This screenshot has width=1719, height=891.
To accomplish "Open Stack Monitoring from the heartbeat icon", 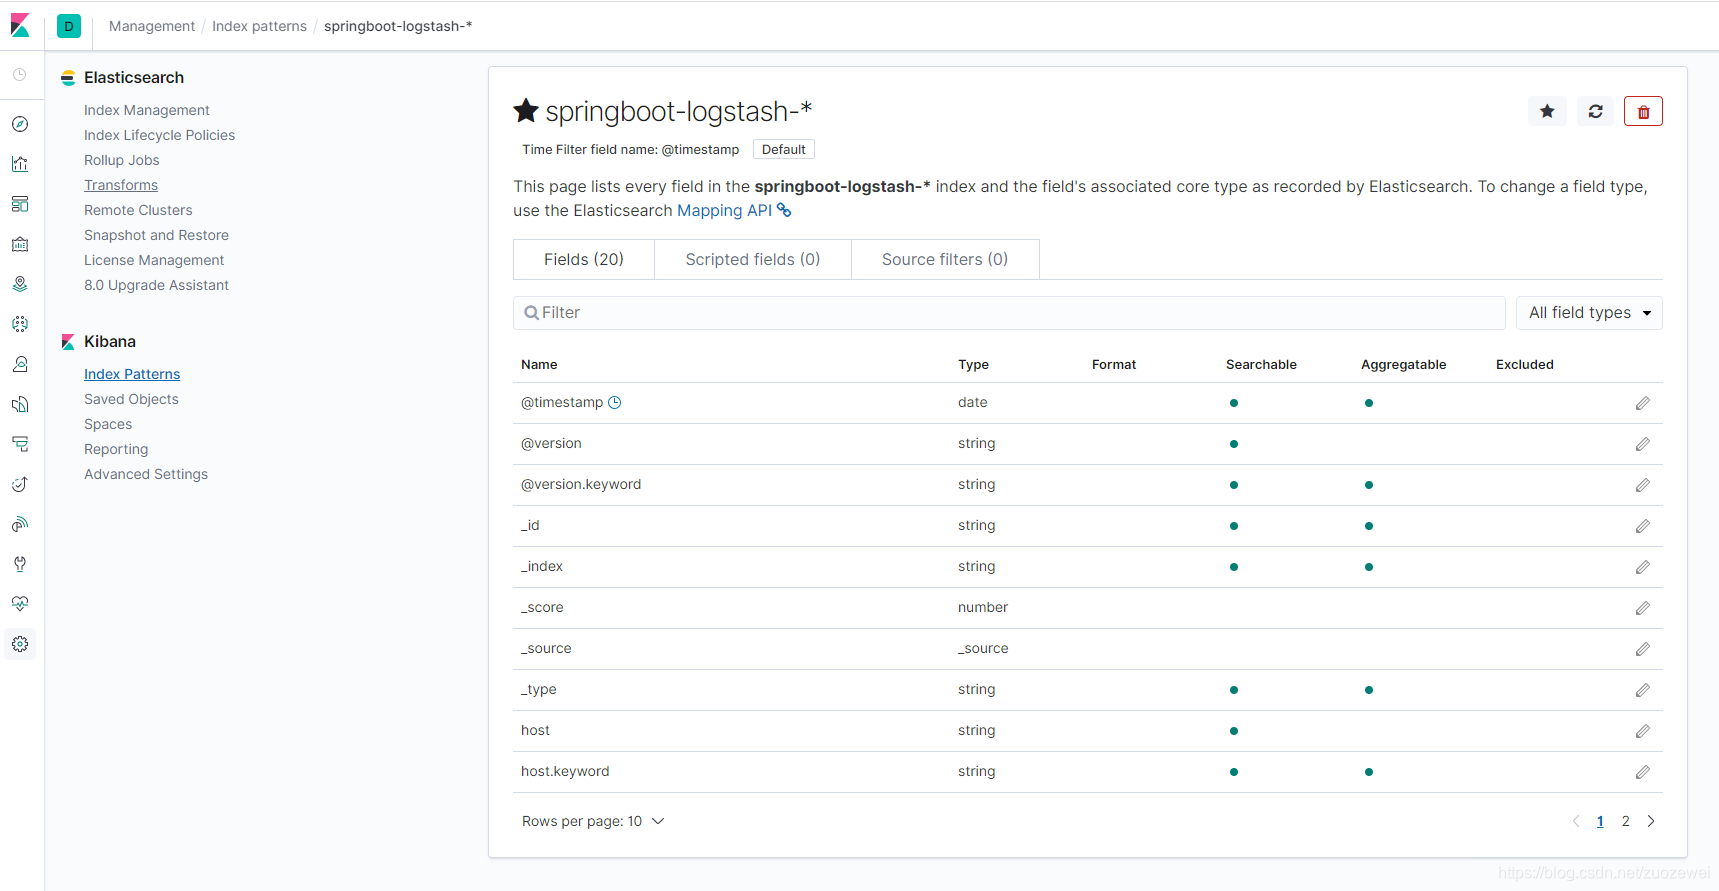I will pos(20,604).
